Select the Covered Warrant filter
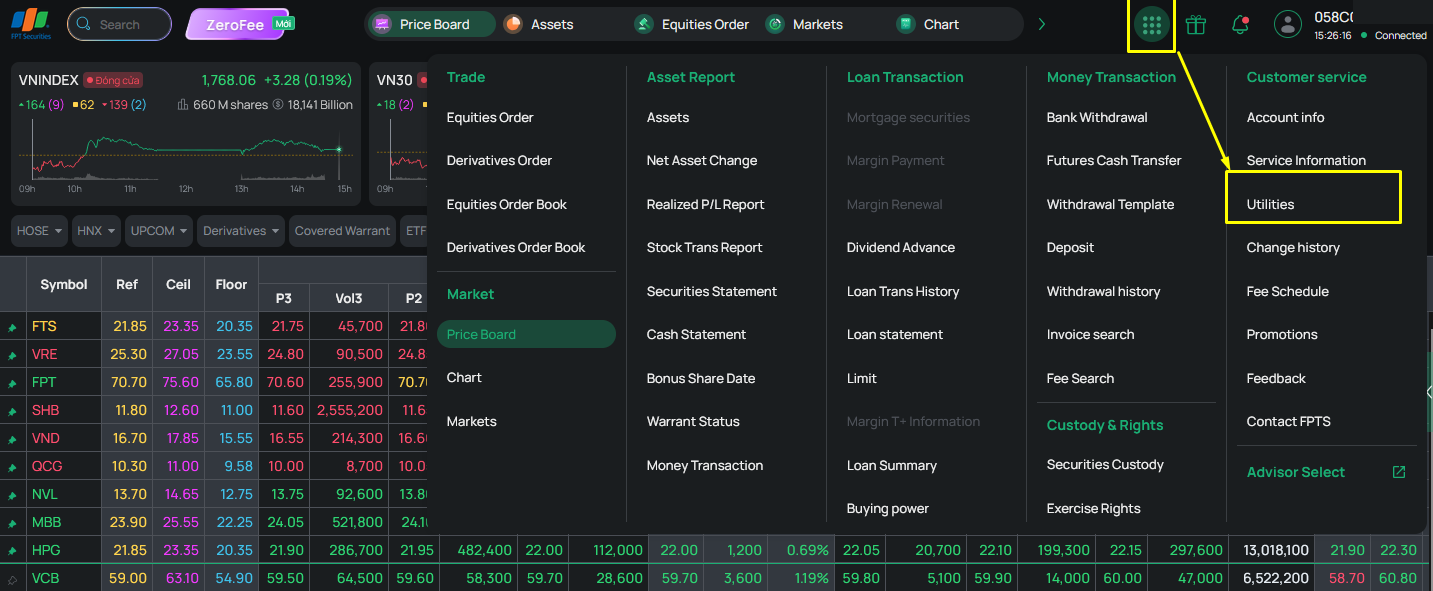This screenshot has width=1433, height=591. (342, 231)
